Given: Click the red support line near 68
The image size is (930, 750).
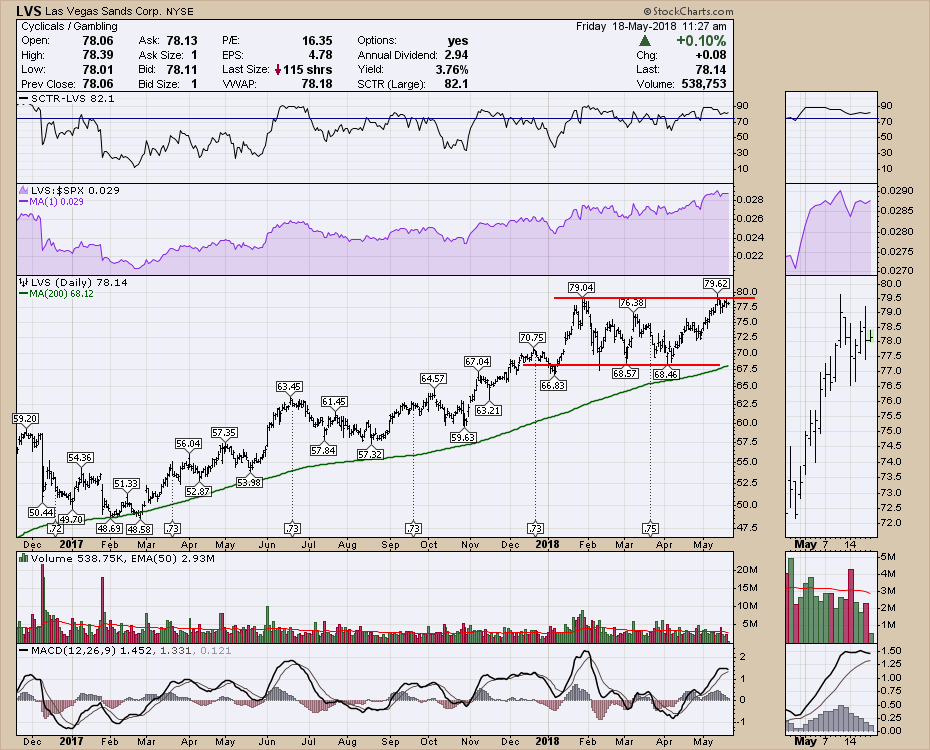Looking at the screenshot, I should [622, 365].
